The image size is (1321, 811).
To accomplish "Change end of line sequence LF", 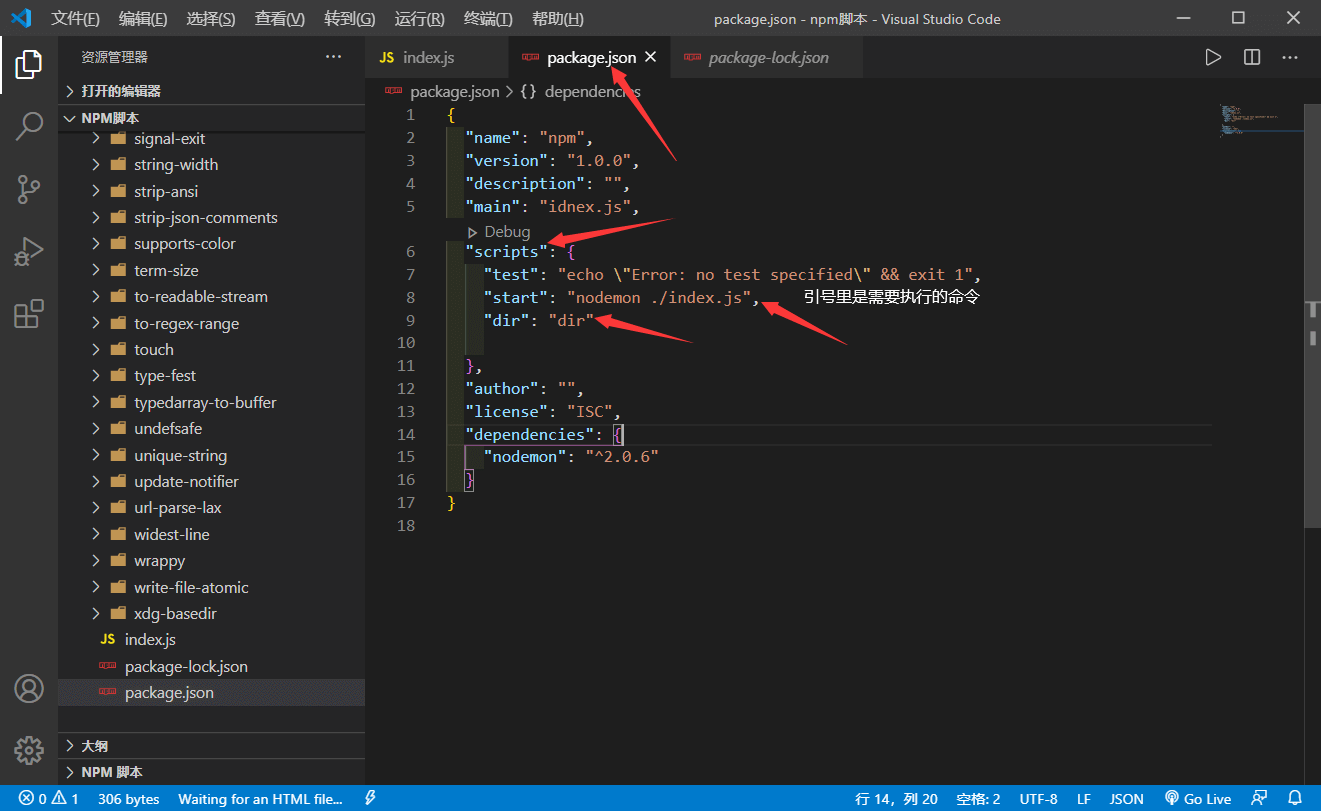I will pos(1084,799).
